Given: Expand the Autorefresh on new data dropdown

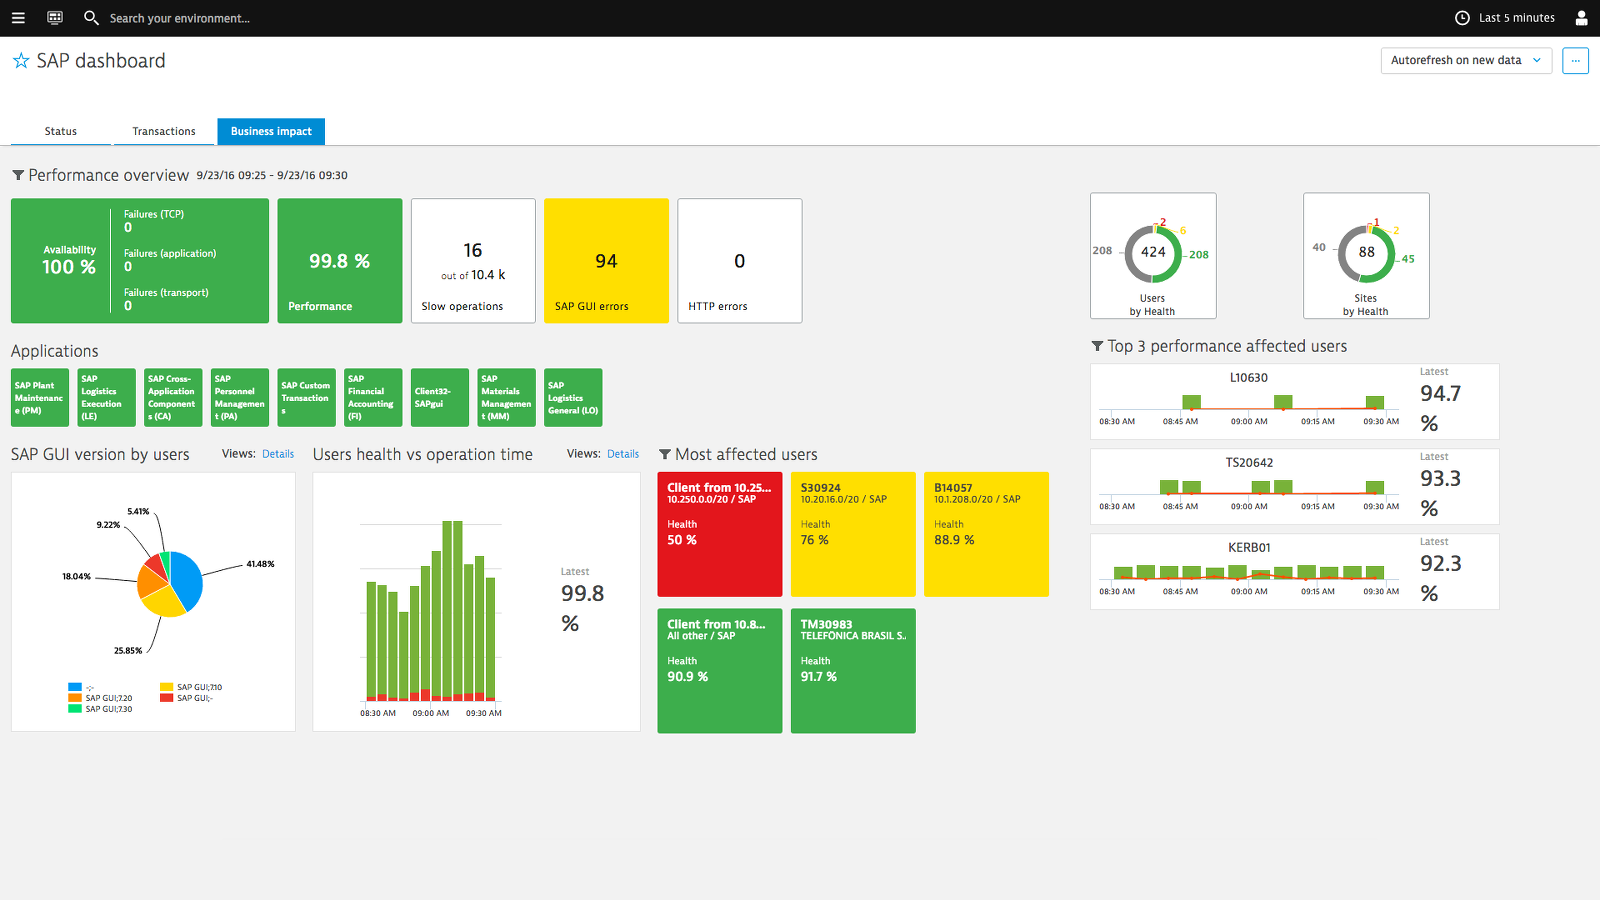Looking at the screenshot, I should (x=1466, y=60).
